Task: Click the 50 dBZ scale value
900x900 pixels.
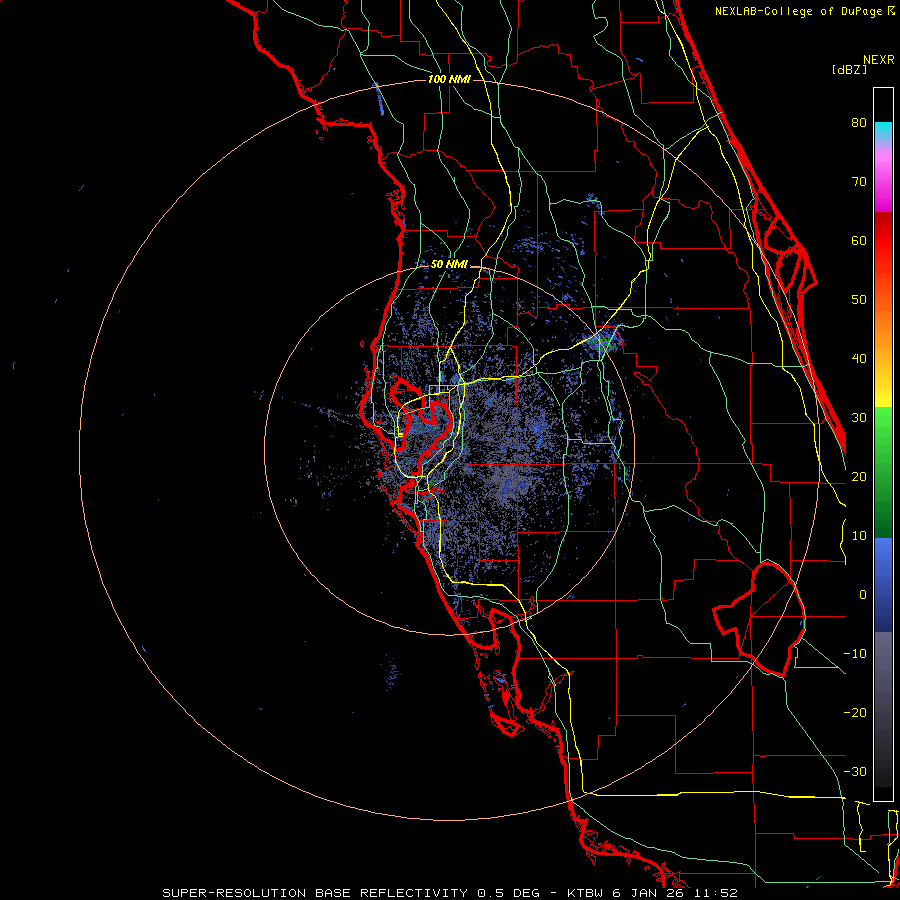Action: [x=859, y=300]
